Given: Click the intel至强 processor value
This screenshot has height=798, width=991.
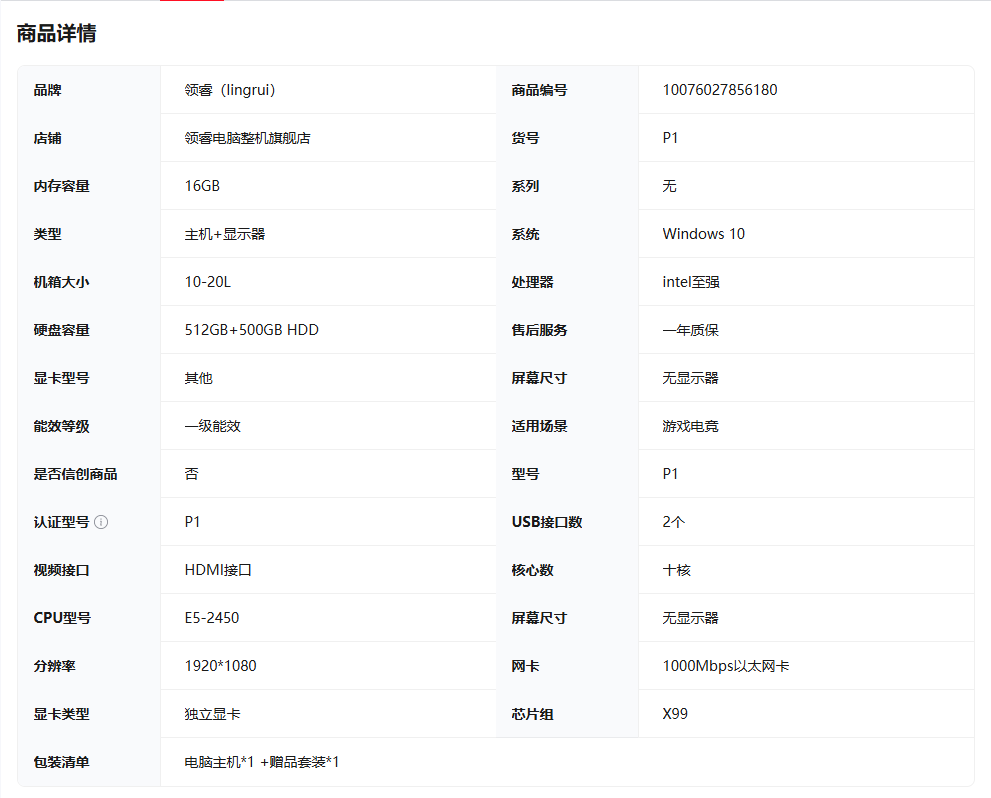Looking at the screenshot, I should (690, 282).
